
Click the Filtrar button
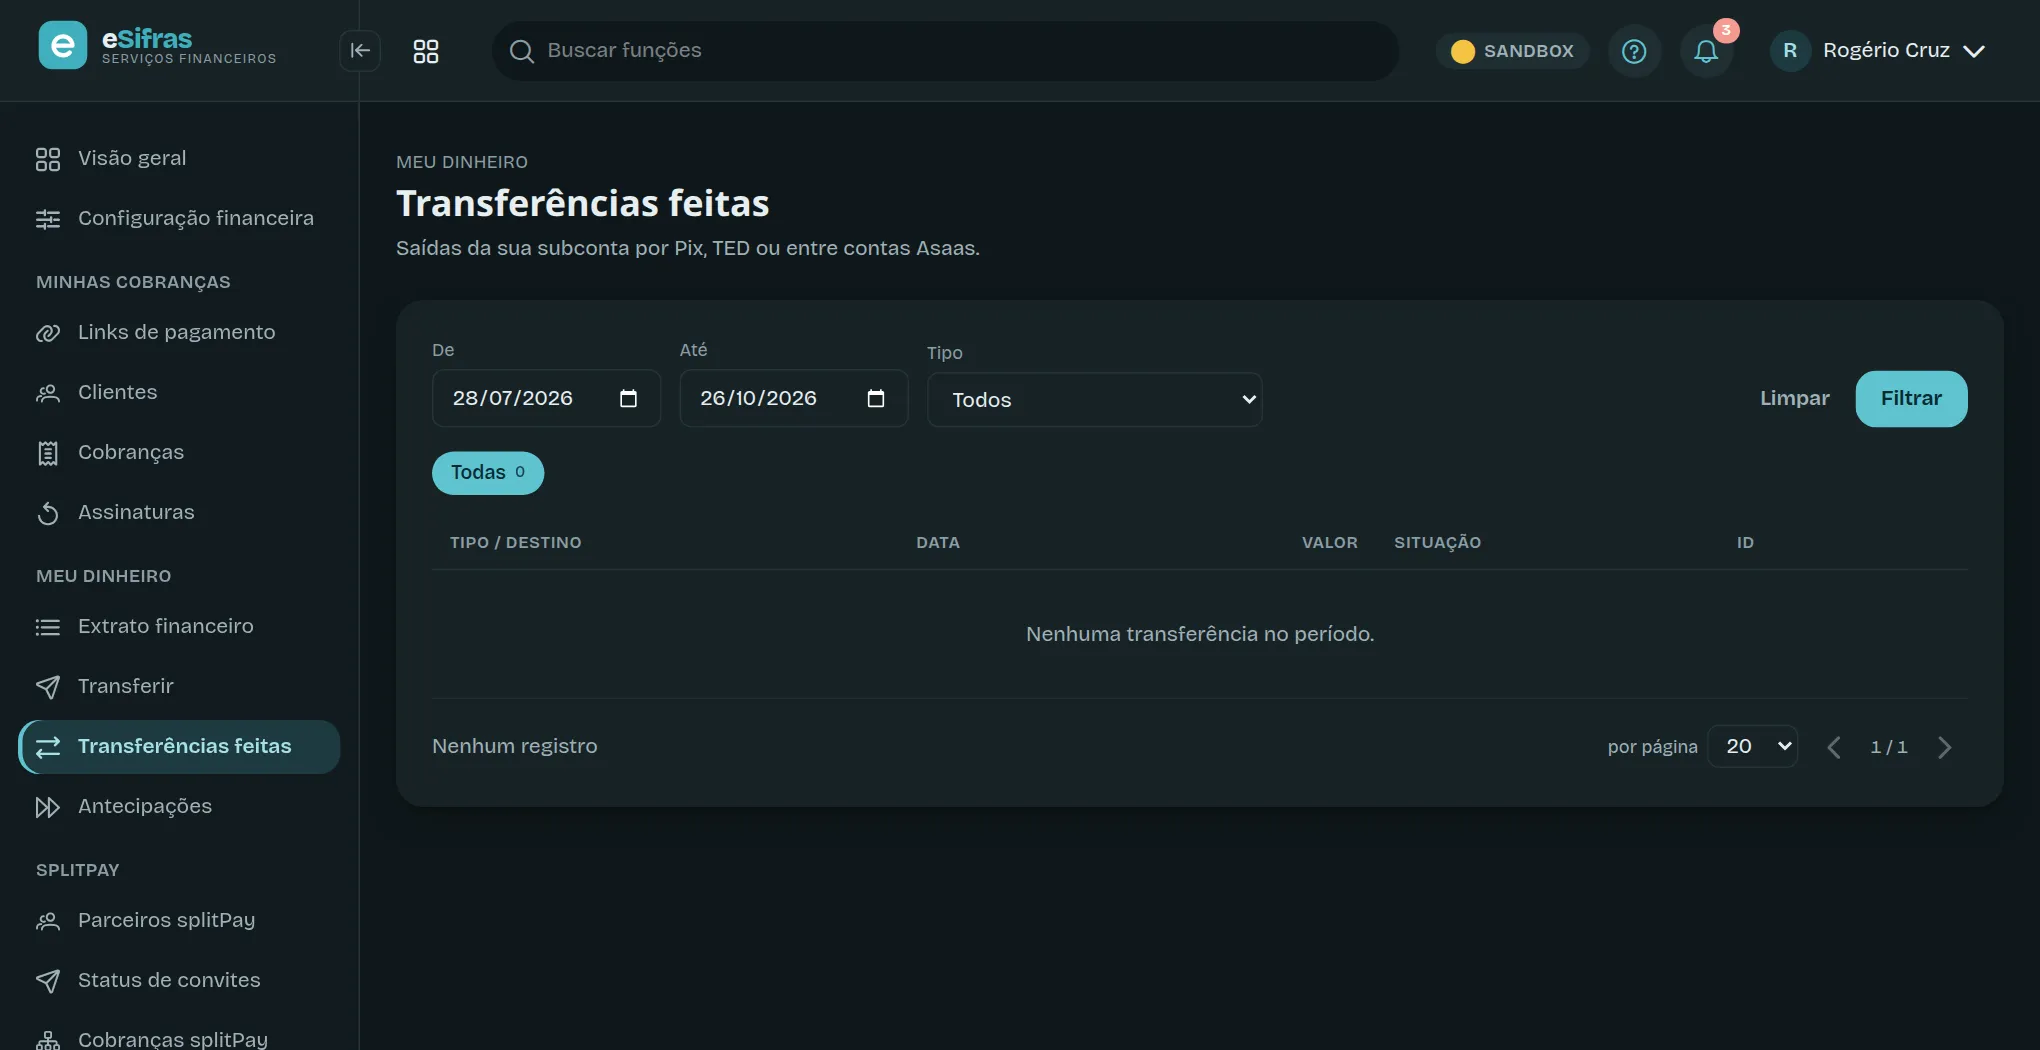tap(1911, 399)
